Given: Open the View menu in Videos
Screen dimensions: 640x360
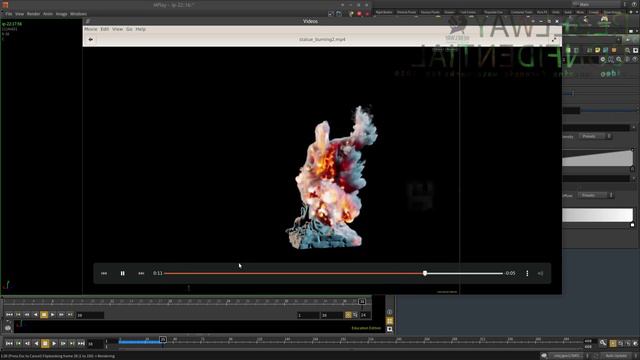Looking at the screenshot, I should point(117,29).
